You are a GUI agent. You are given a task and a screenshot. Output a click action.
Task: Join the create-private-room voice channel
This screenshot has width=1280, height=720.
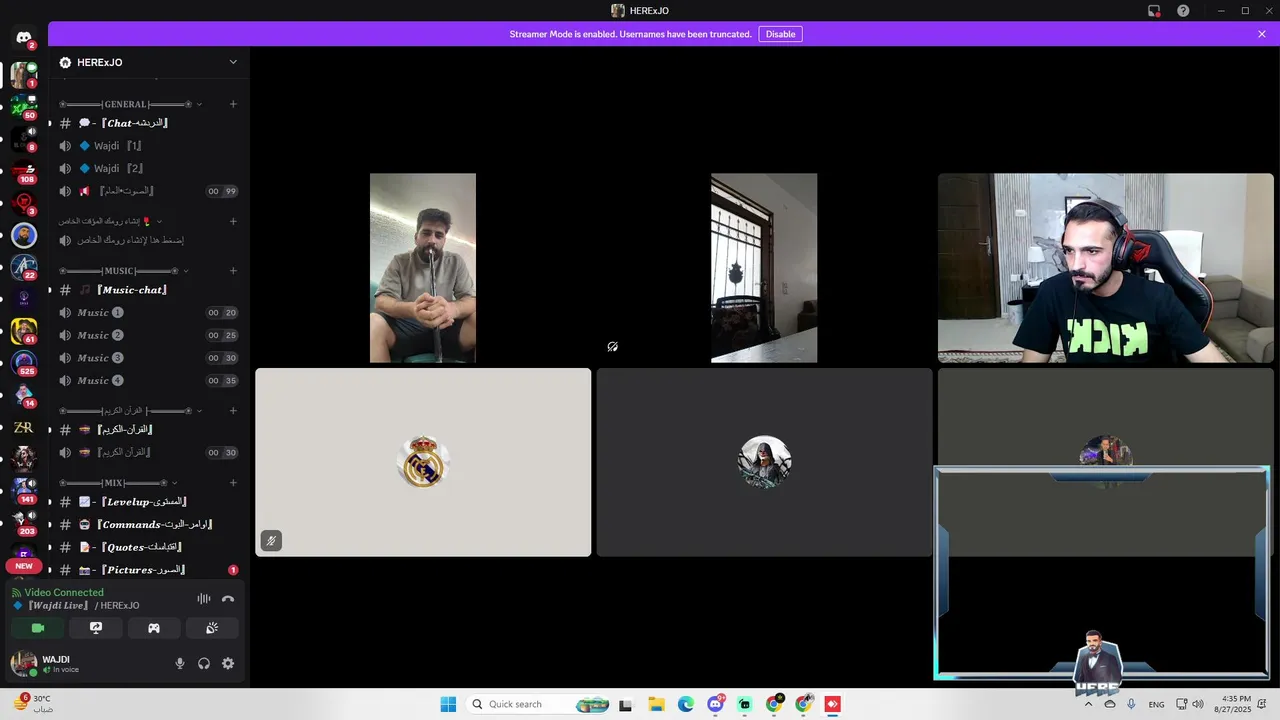click(x=148, y=240)
